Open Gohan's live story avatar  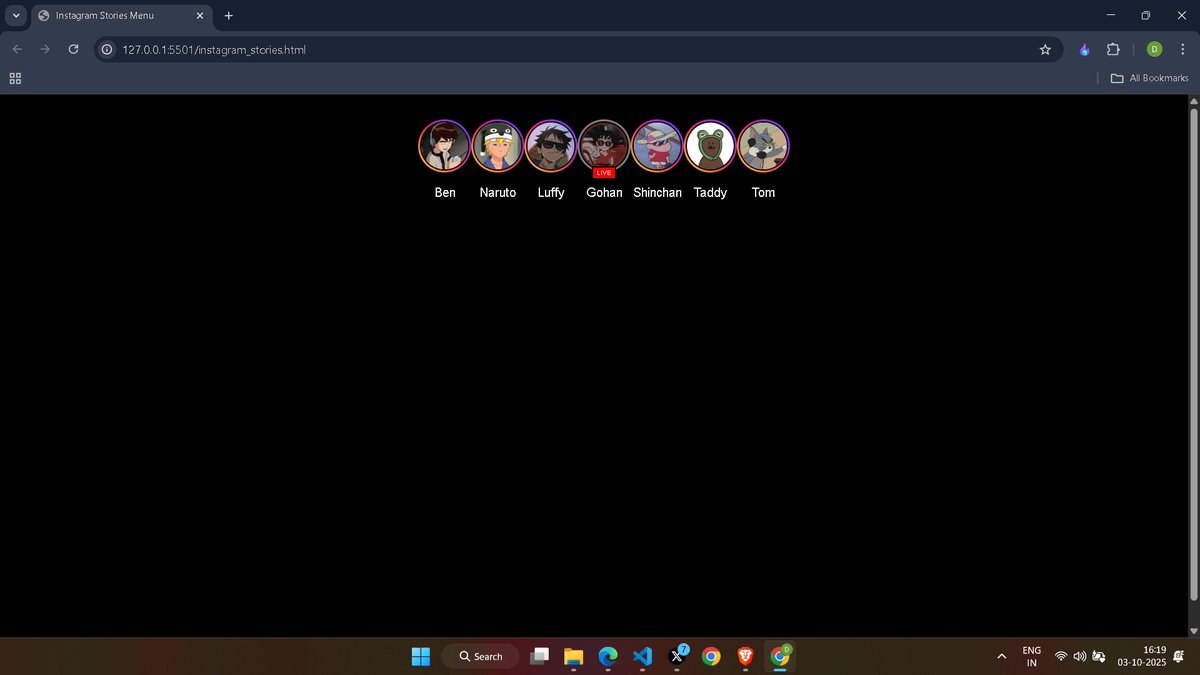[604, 146]
